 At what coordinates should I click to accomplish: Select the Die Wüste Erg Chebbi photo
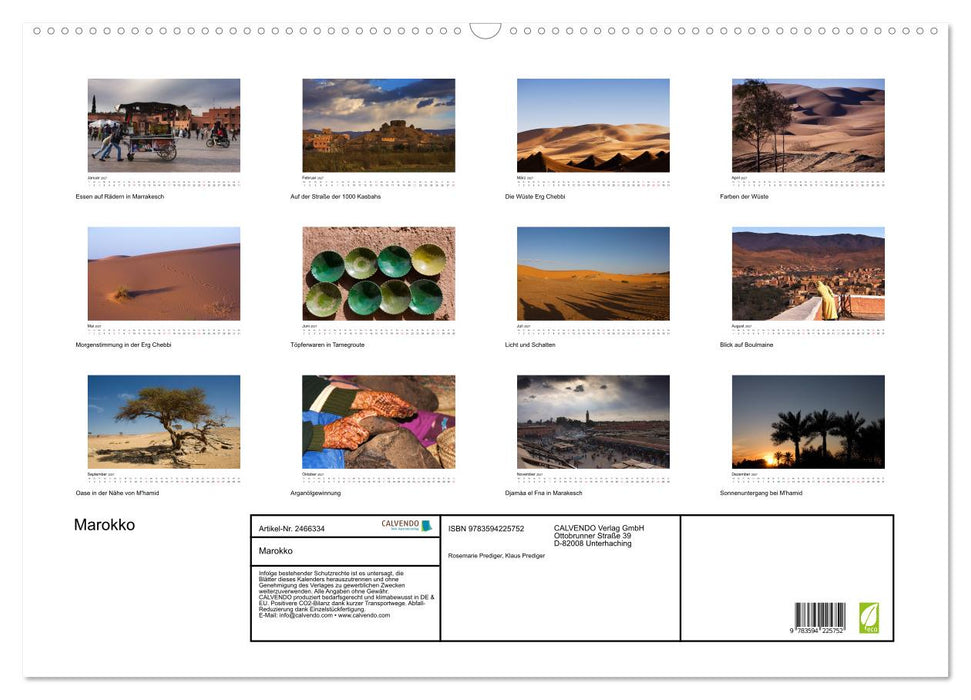[x=593, y=125]
